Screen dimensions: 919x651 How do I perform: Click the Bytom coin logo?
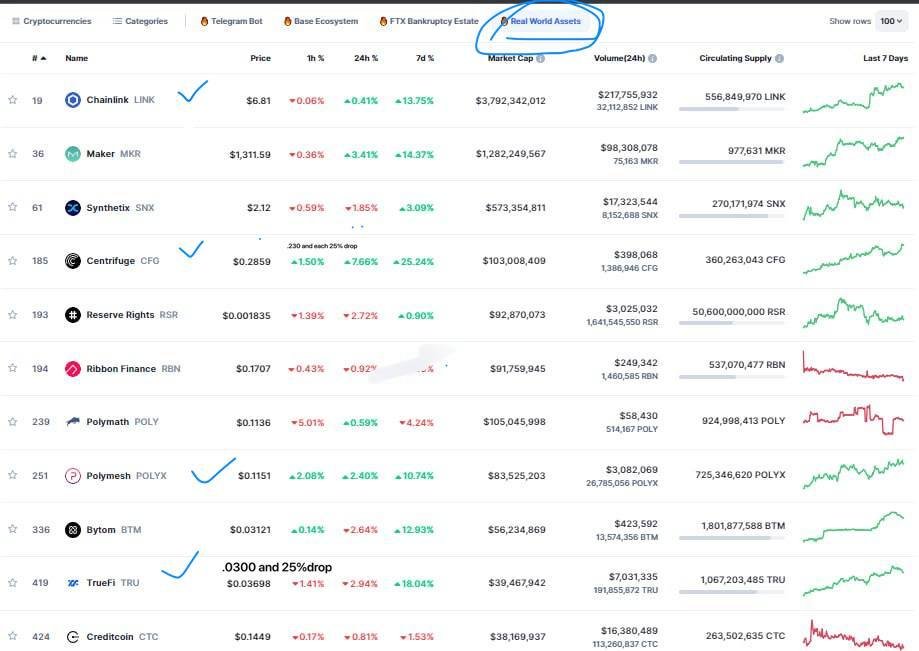point(73,530)
